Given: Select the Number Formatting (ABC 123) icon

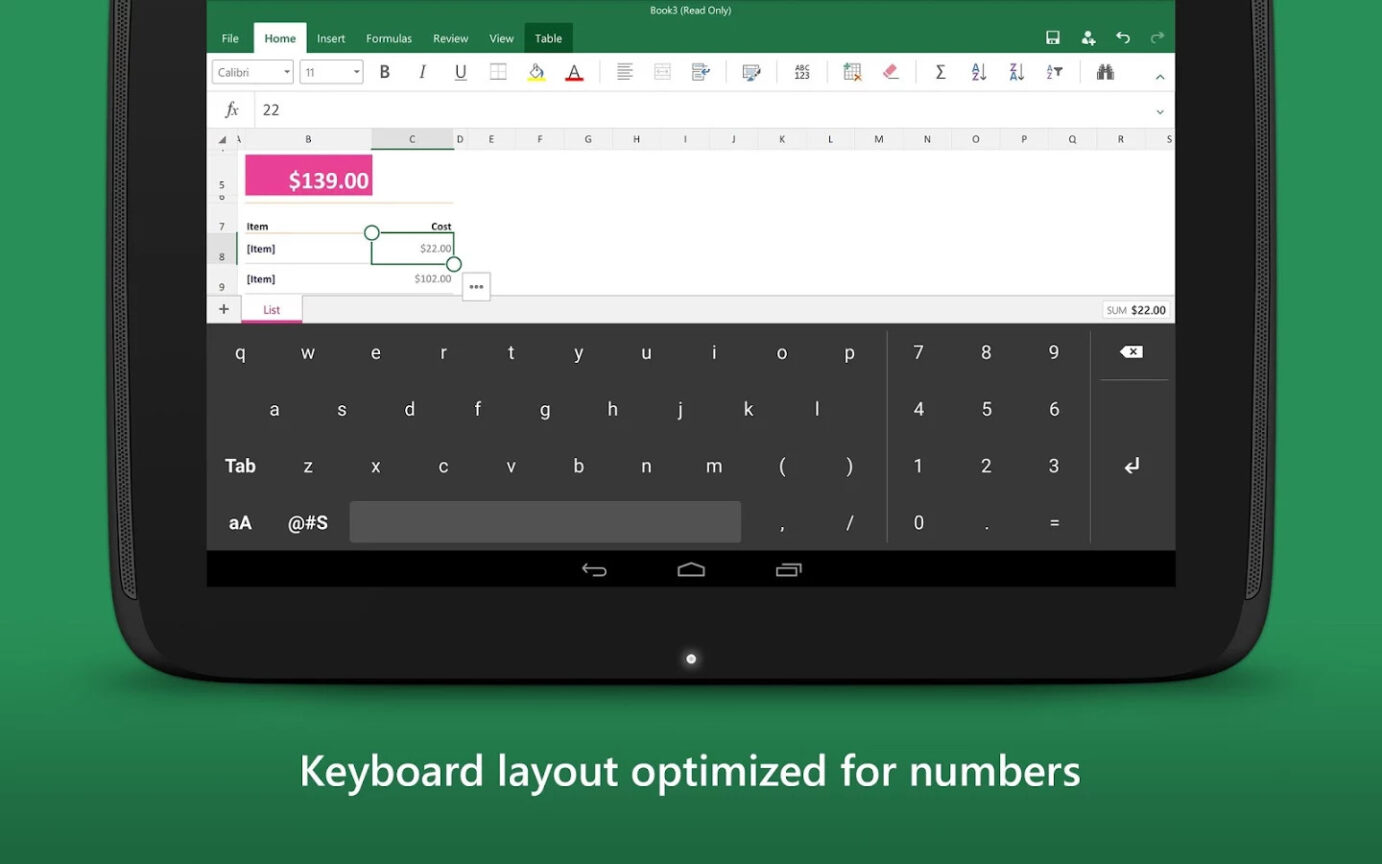Looking at the screenshot, I should coord(802,71).
